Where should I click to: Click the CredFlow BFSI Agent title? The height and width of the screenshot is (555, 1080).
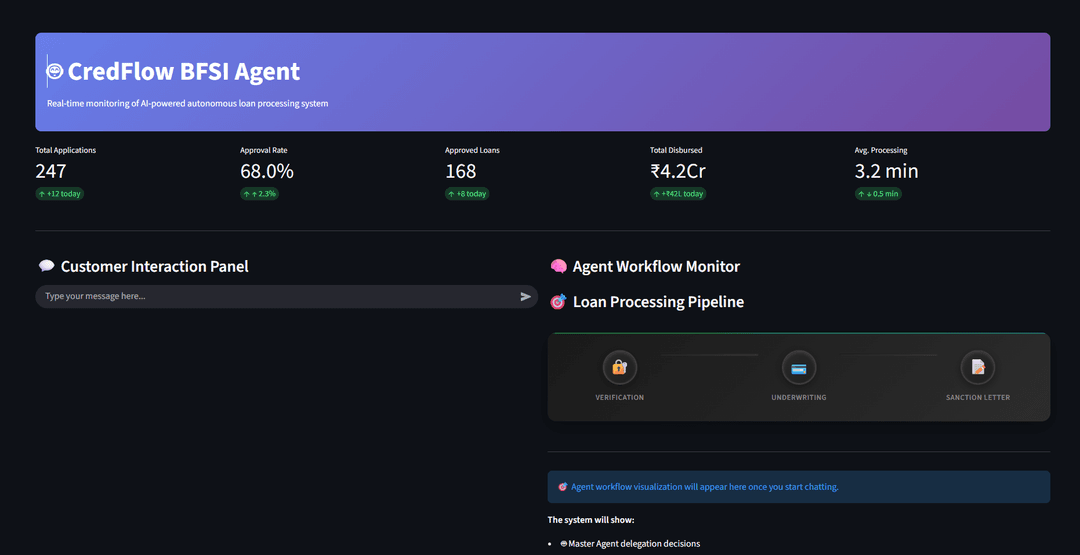tap(183, 72)
